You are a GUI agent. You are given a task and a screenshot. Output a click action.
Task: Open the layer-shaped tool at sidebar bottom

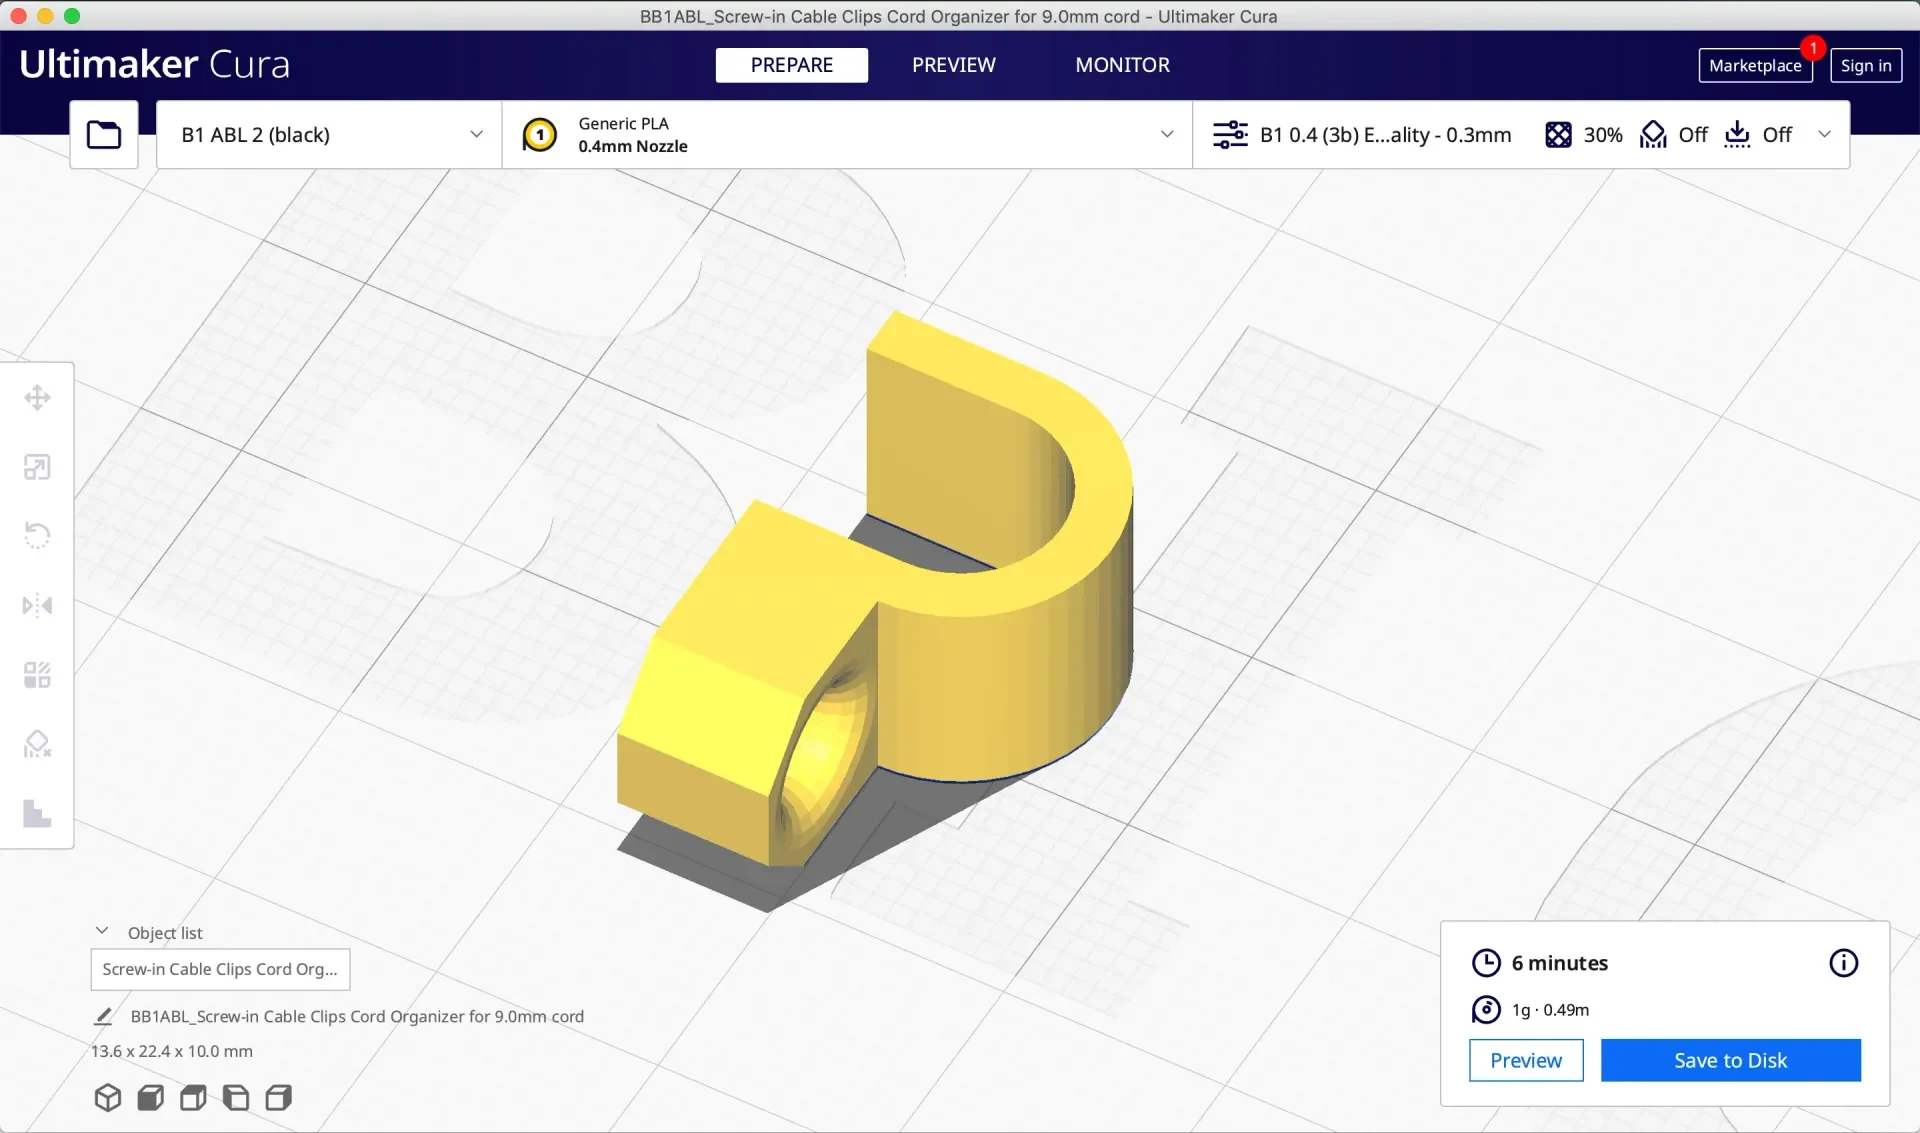pyautogui.click(x=37, y=813)
